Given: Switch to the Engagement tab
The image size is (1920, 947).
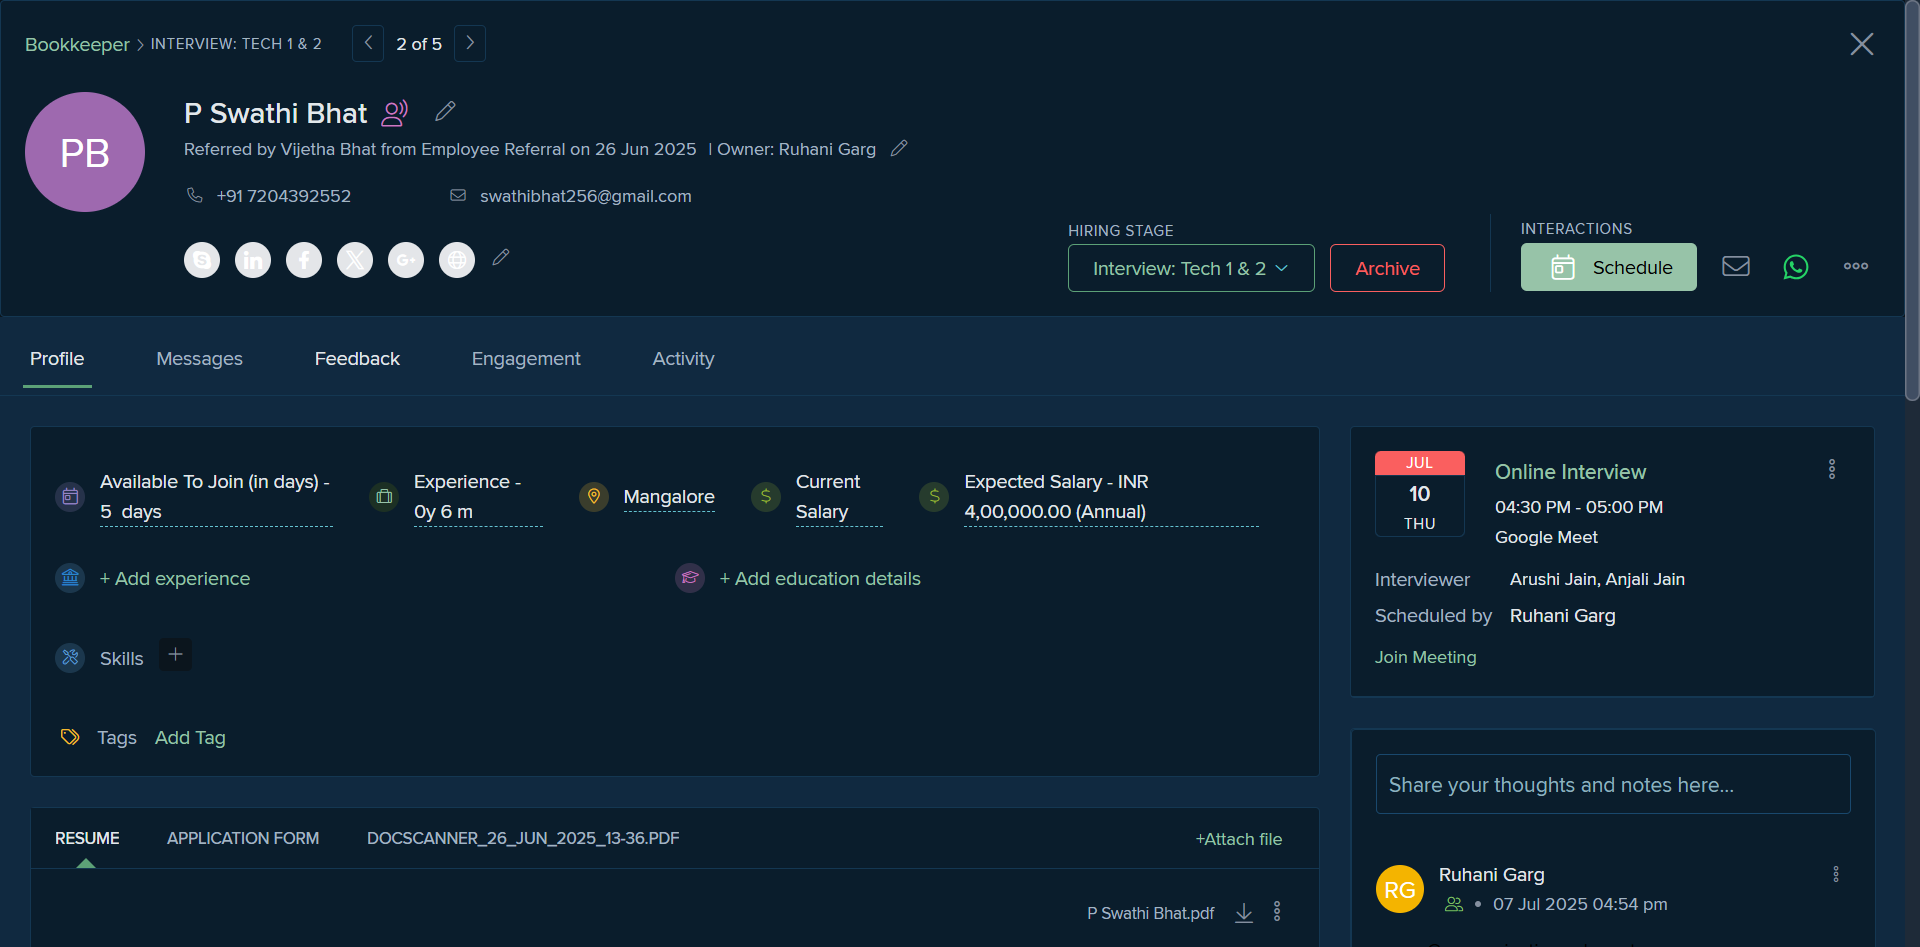Looking at the screenshot, I should 526,359.
